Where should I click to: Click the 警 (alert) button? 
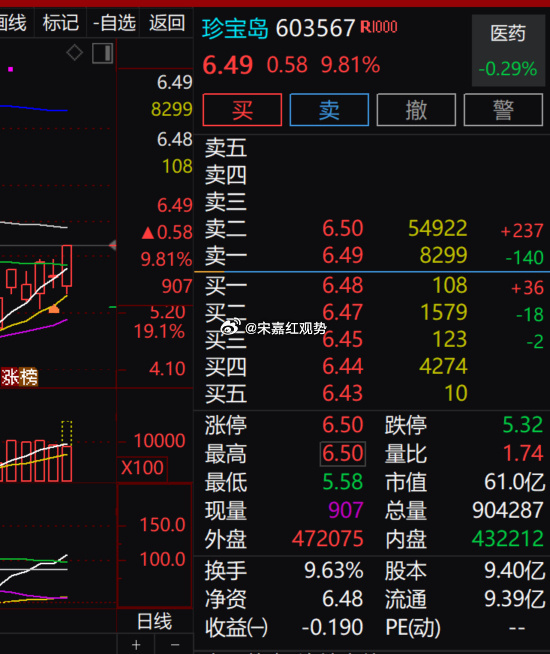pyautogui.click(x=503, y=110)
